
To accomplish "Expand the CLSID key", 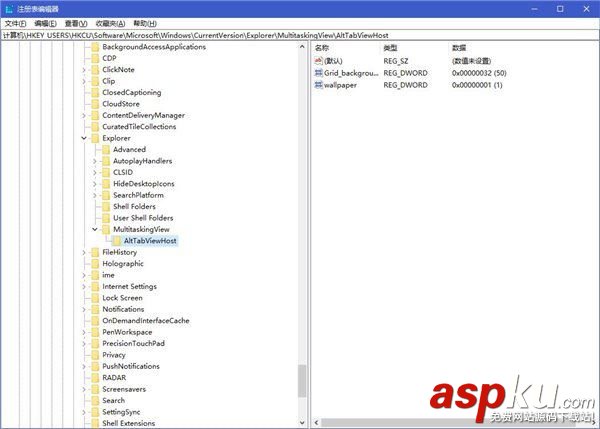I will (95, 173).
